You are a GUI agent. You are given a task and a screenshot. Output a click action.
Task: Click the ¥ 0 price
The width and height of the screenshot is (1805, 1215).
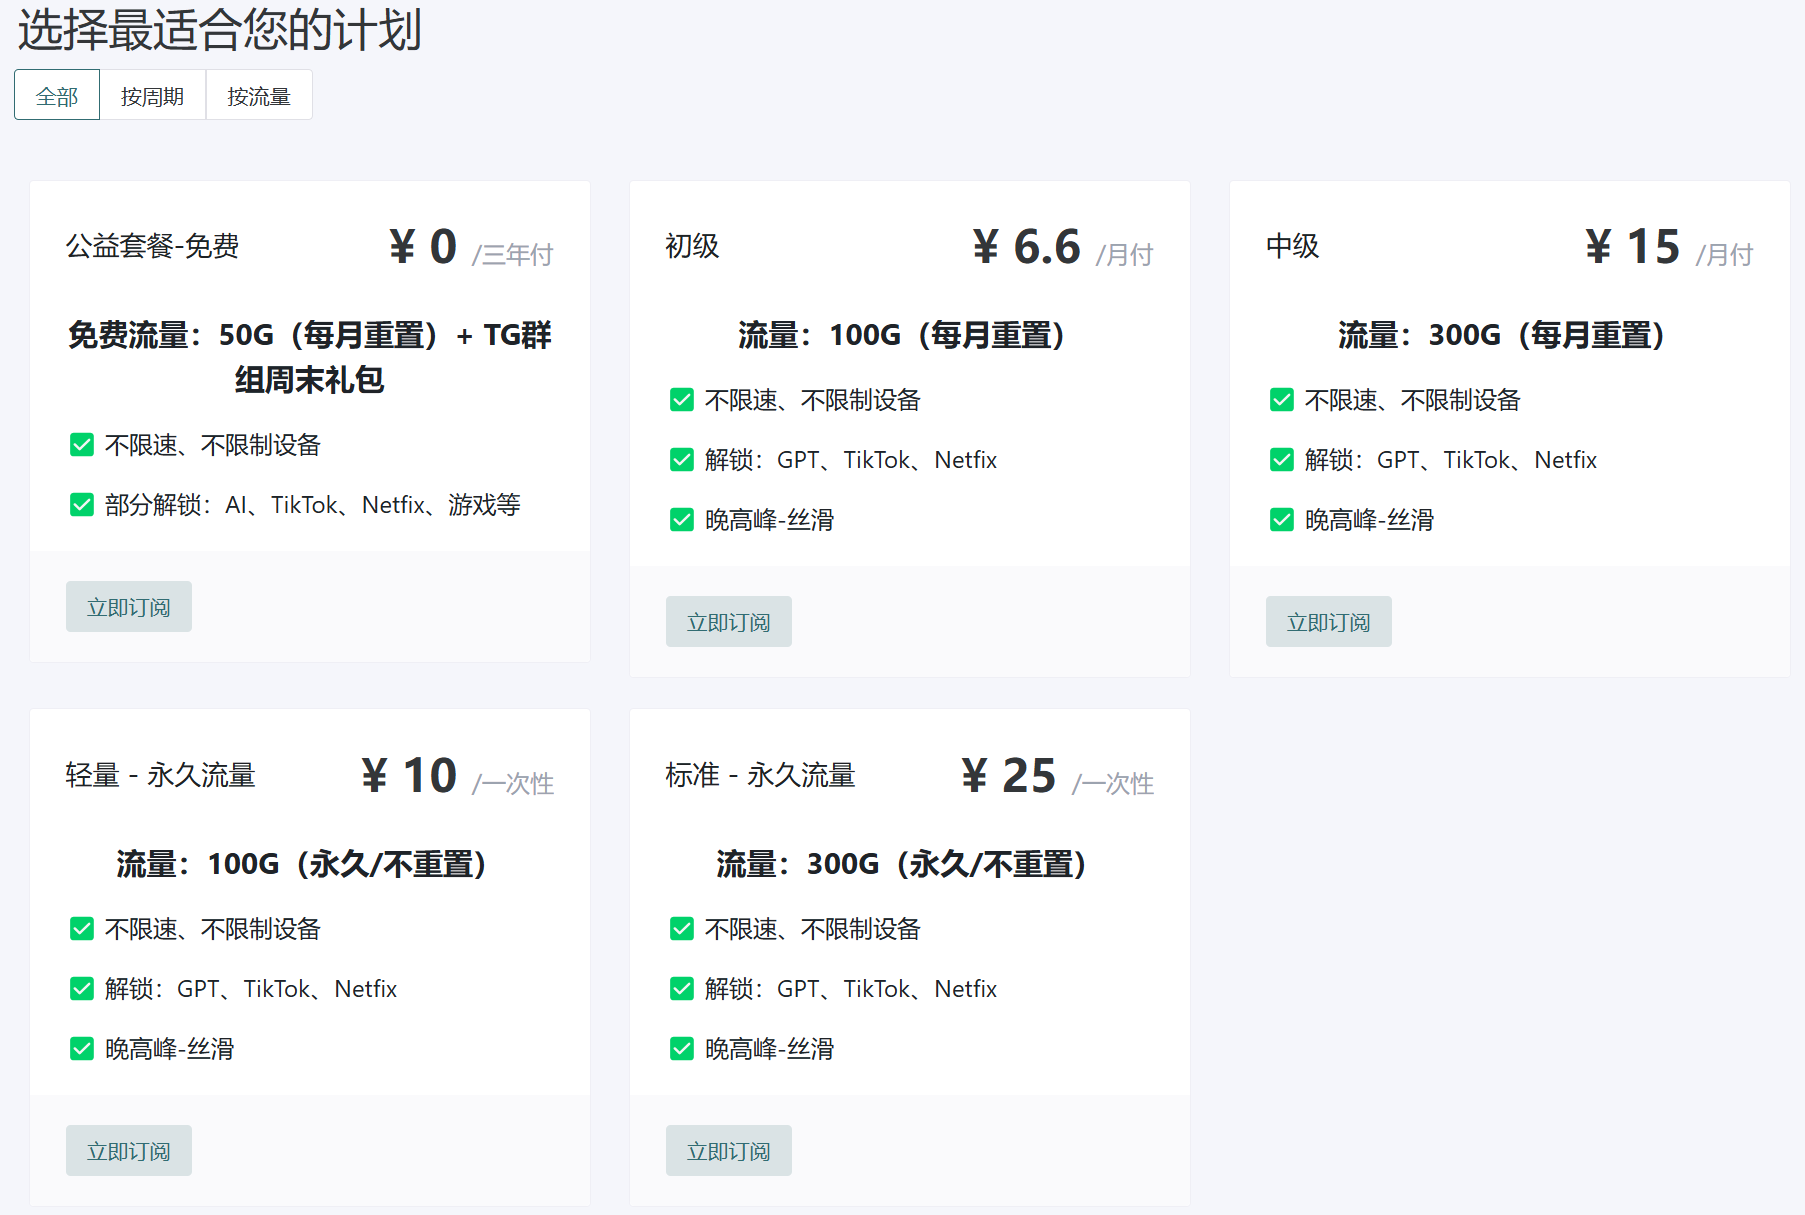[x=423, y=247]
